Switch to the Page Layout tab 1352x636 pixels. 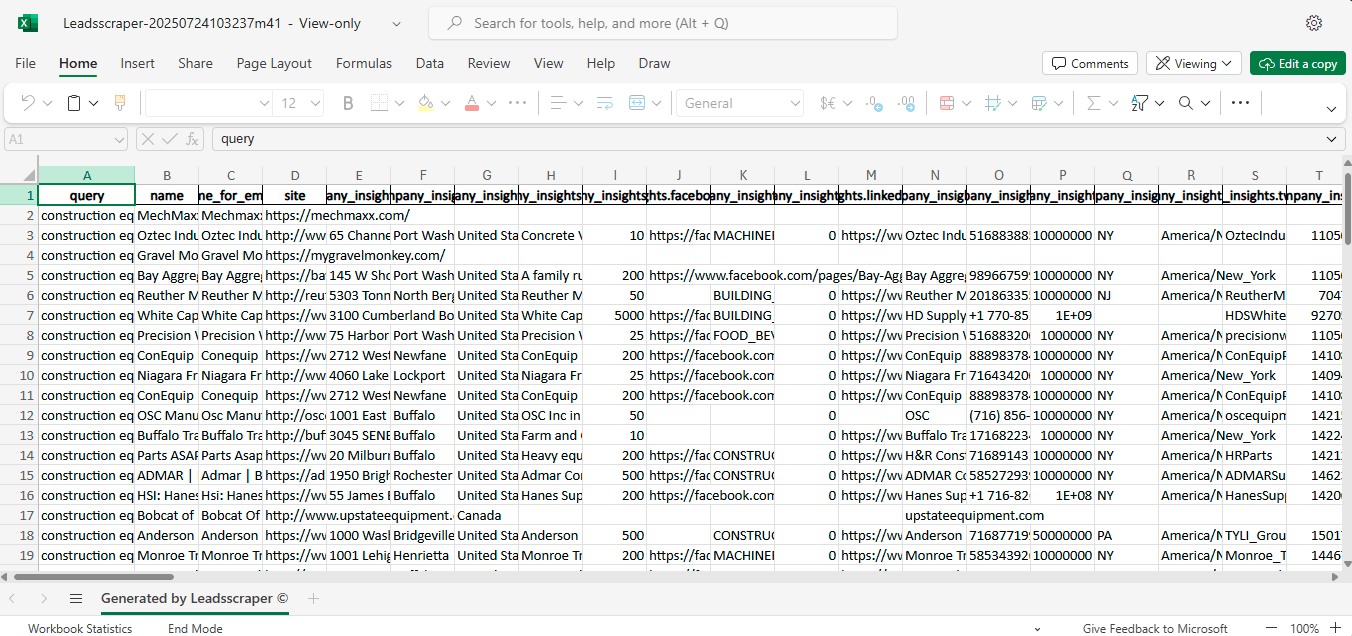(274, 63)
